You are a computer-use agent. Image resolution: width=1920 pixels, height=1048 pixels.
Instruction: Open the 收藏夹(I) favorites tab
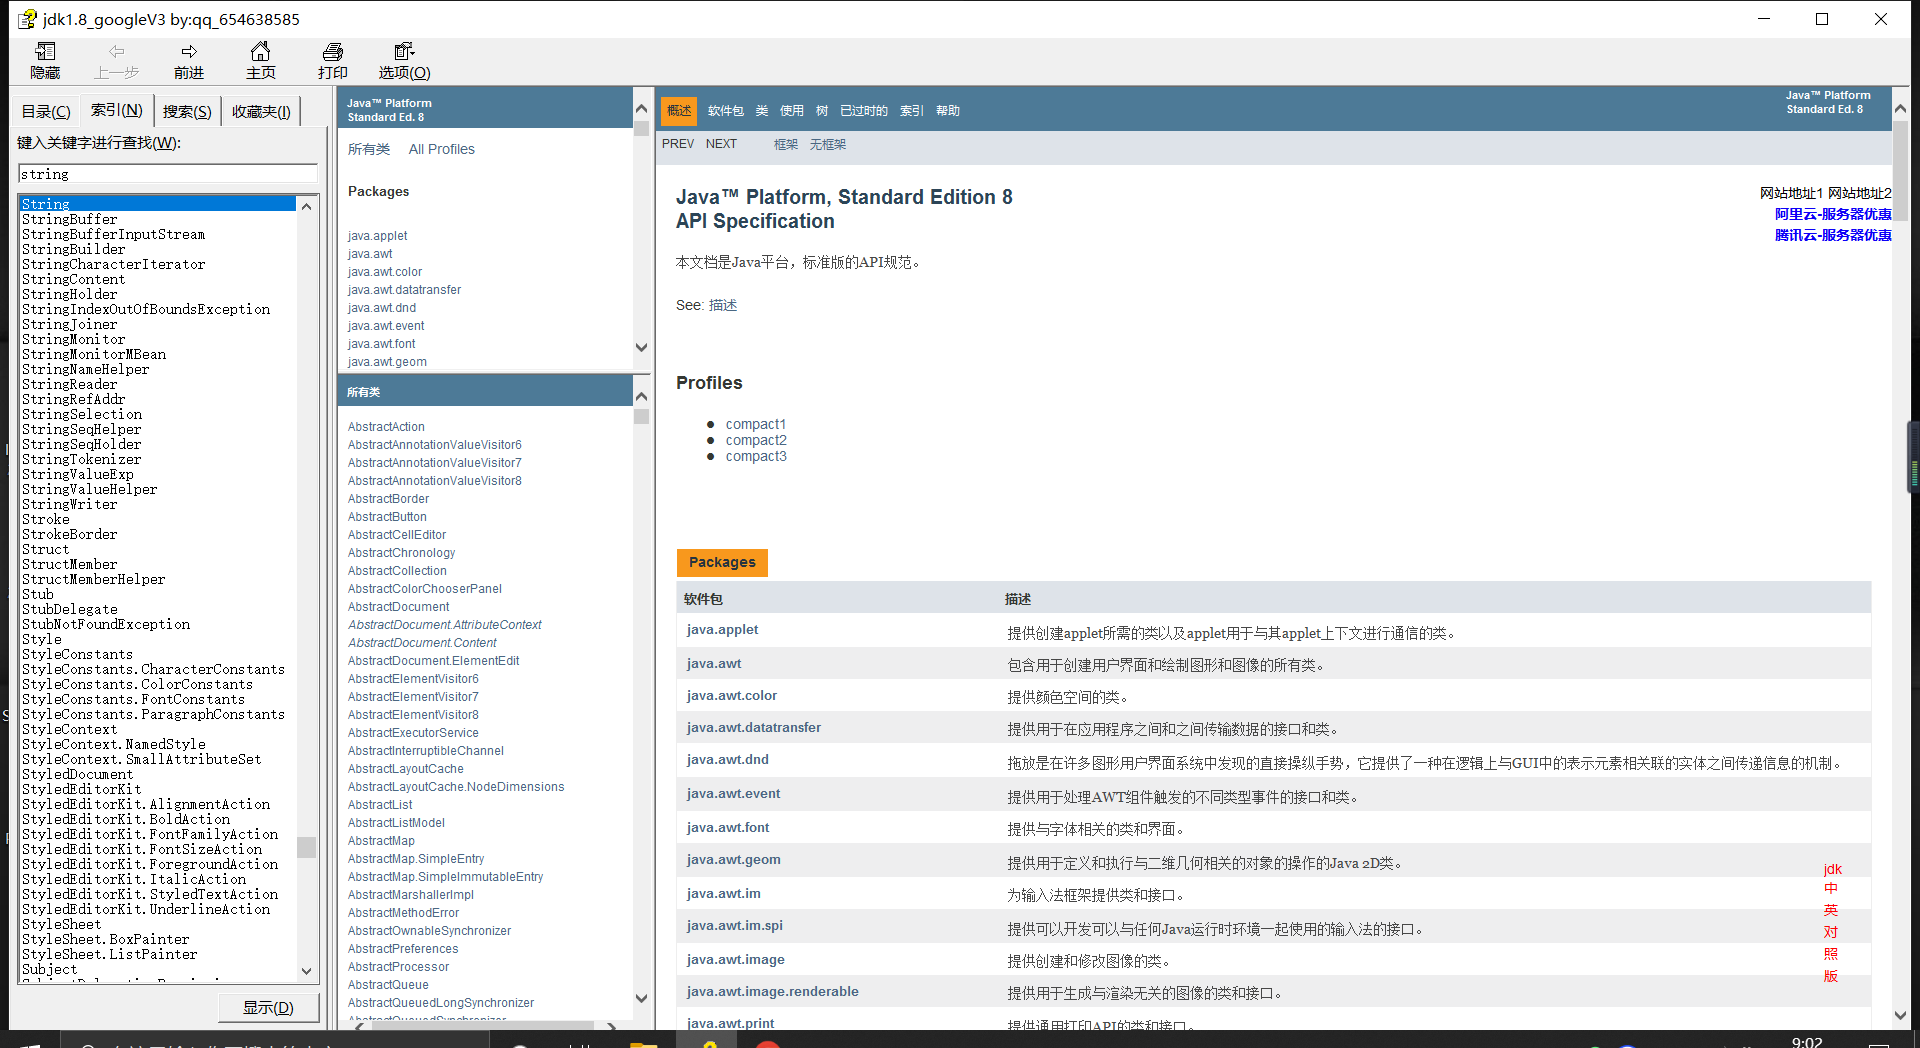260,110
